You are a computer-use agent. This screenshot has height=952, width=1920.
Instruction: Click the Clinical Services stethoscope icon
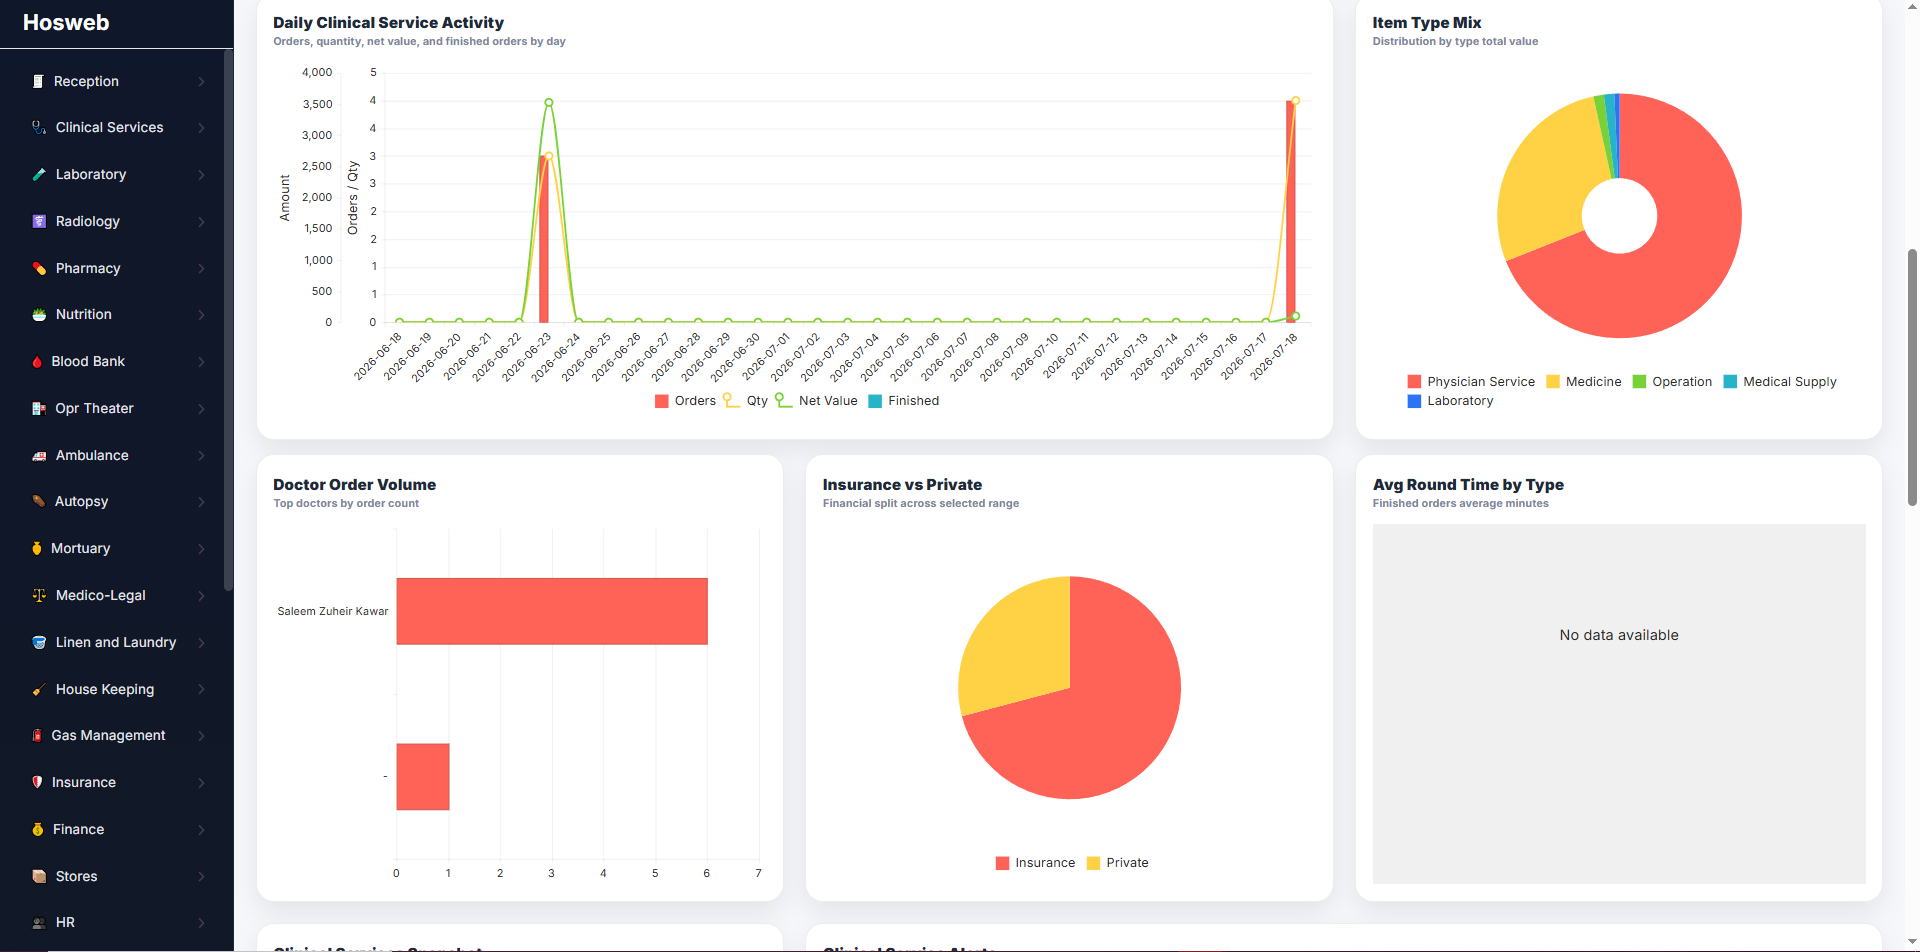point(39,128)
